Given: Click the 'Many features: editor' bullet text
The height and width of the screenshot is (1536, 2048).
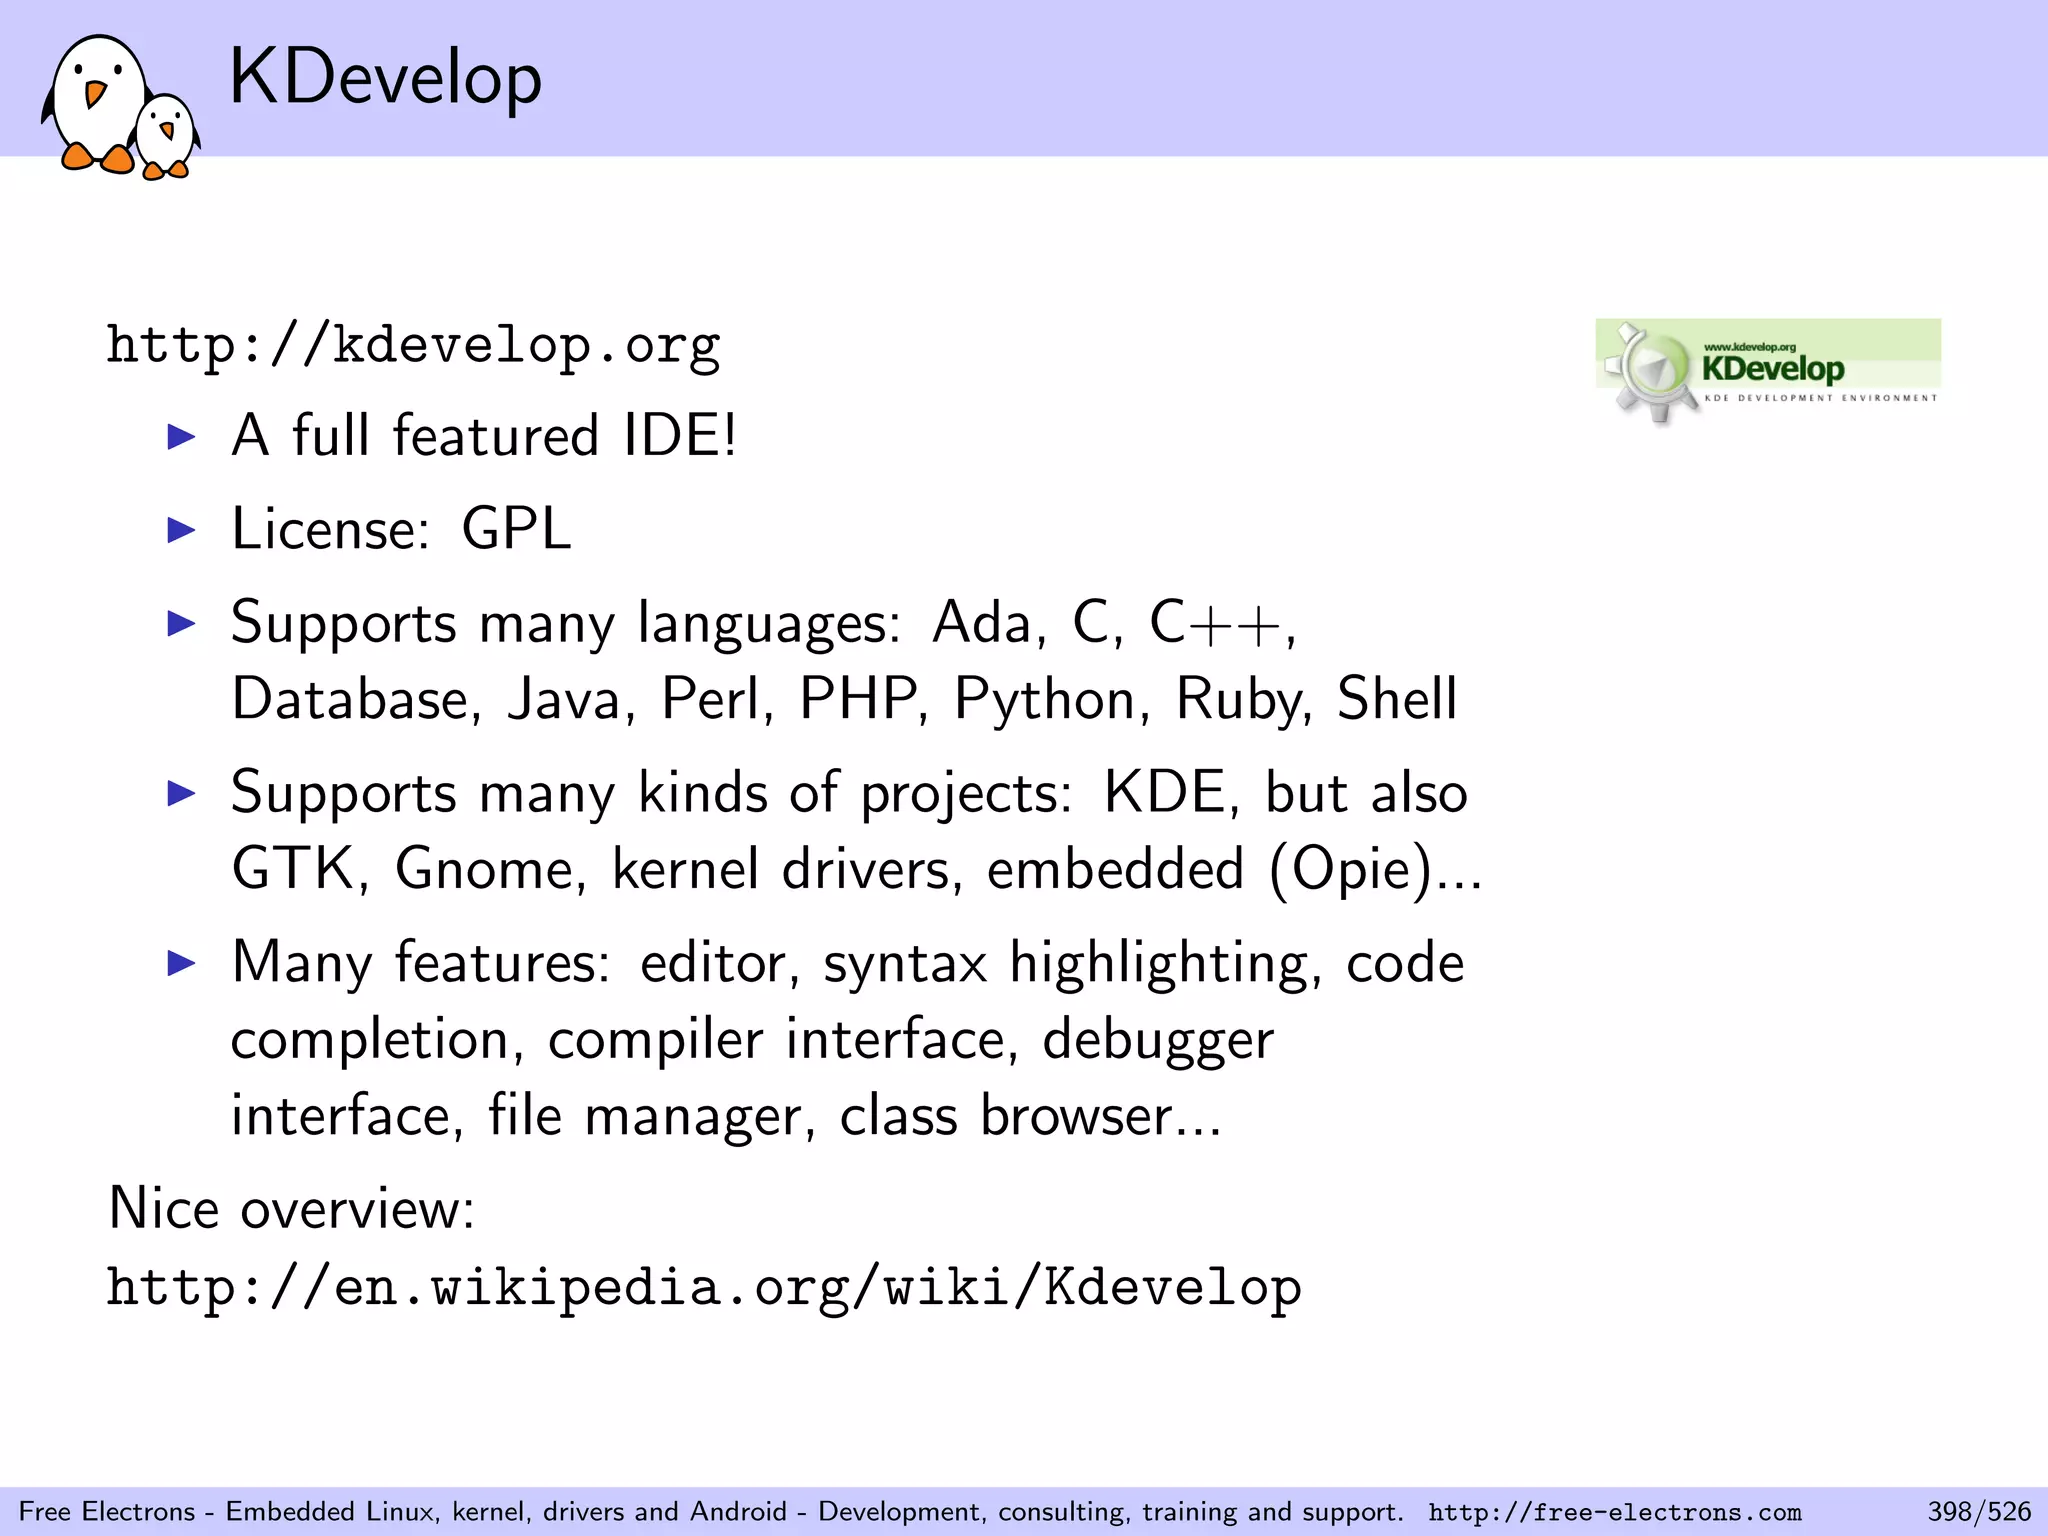Looking at the screenshot, I should tap(848, 963).
